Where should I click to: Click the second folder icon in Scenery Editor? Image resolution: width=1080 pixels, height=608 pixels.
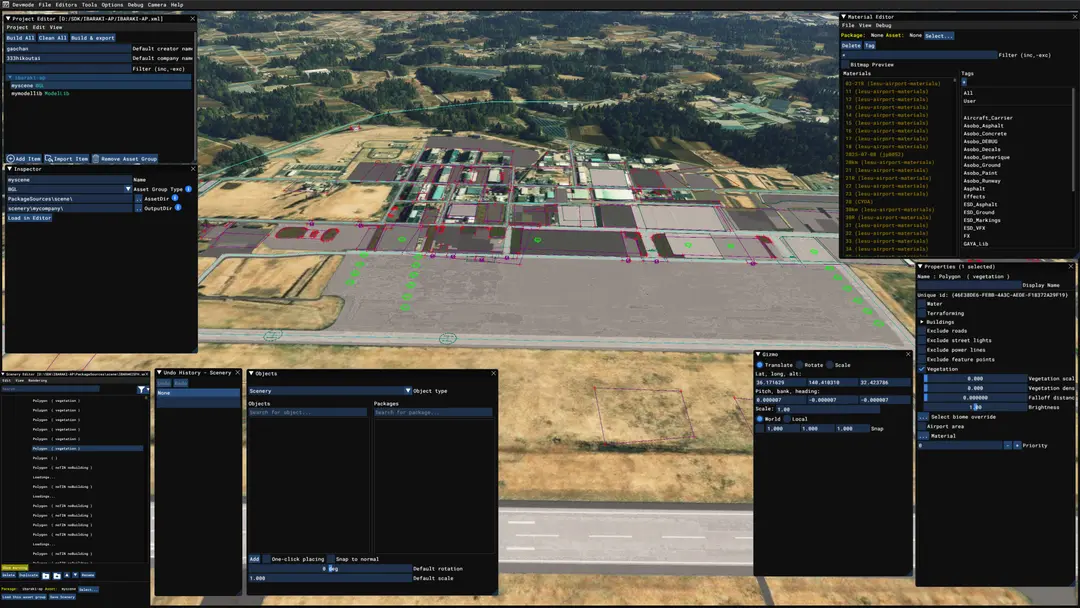(x=56, y=576)
